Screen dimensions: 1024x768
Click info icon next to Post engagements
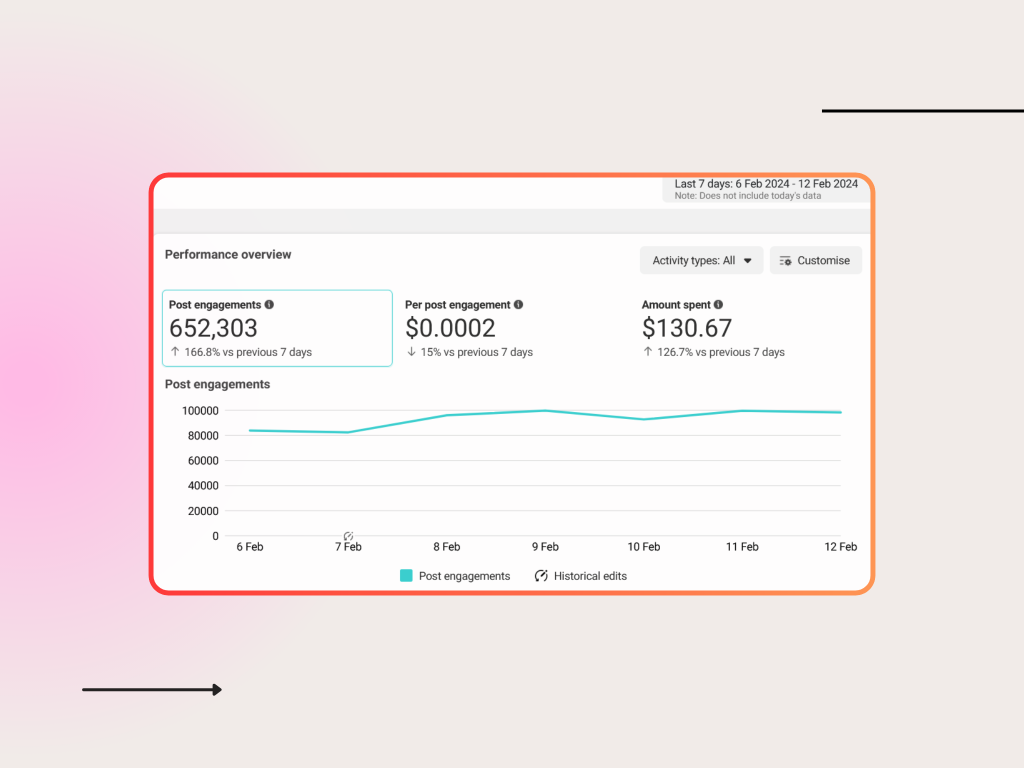(x=269, y=304)
